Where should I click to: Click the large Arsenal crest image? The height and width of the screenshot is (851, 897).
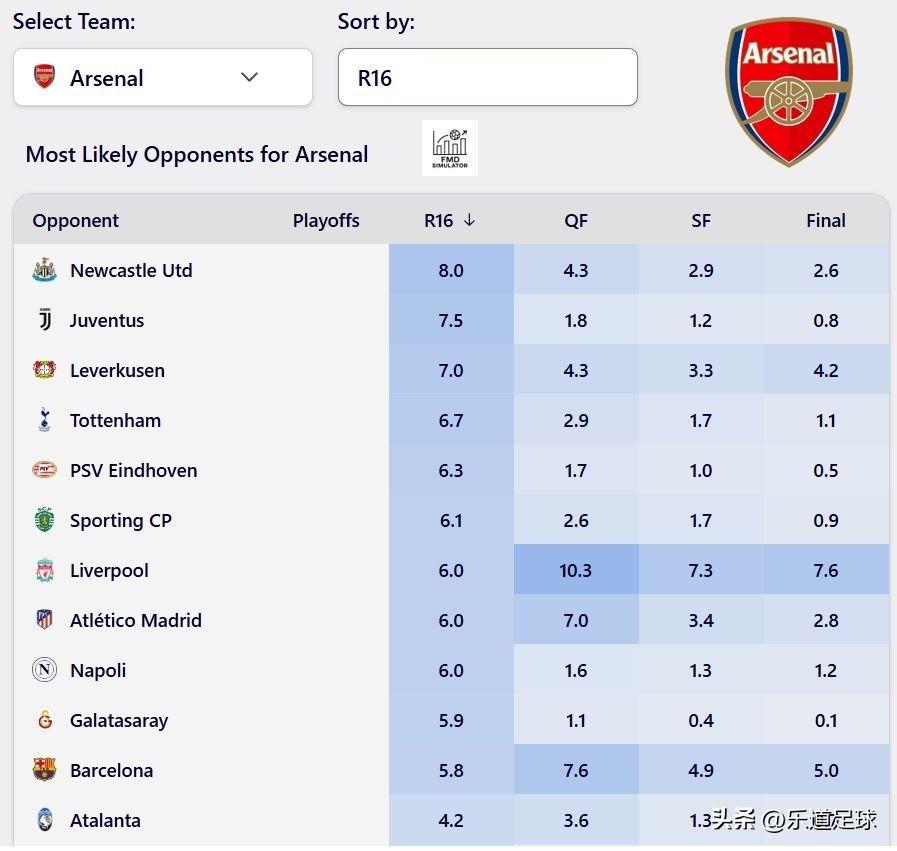point(789,90)
